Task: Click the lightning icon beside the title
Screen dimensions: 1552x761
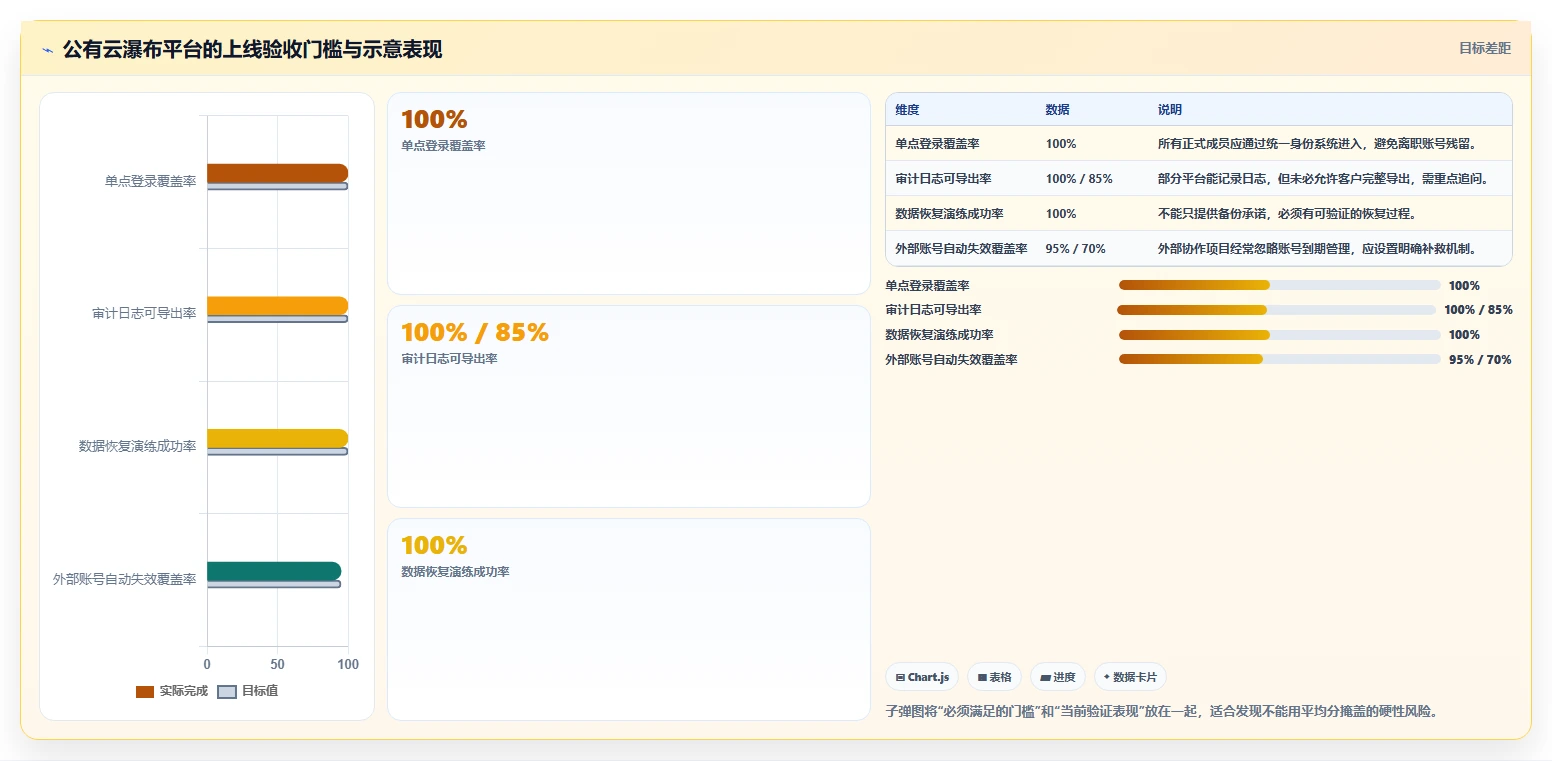Action: click(x=47, y=50)
